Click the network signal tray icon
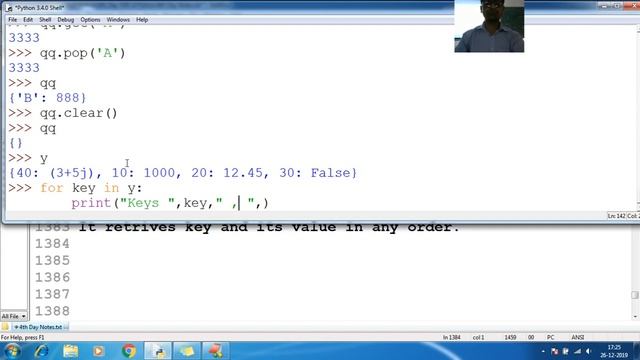 click(577, 351)
